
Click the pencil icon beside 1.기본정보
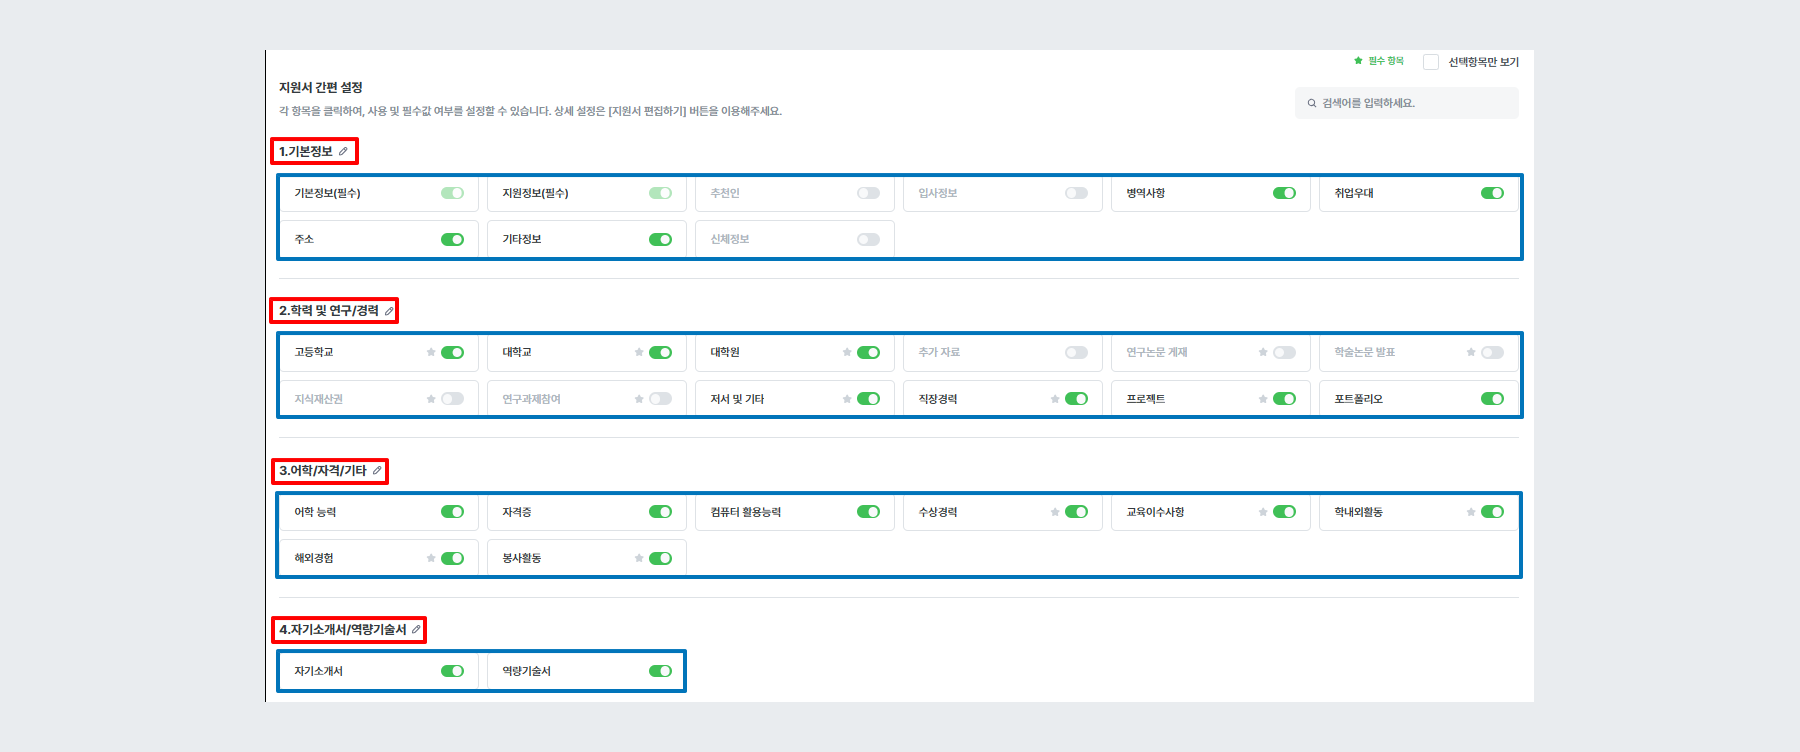pyautogui.click(x=343, y=151)
